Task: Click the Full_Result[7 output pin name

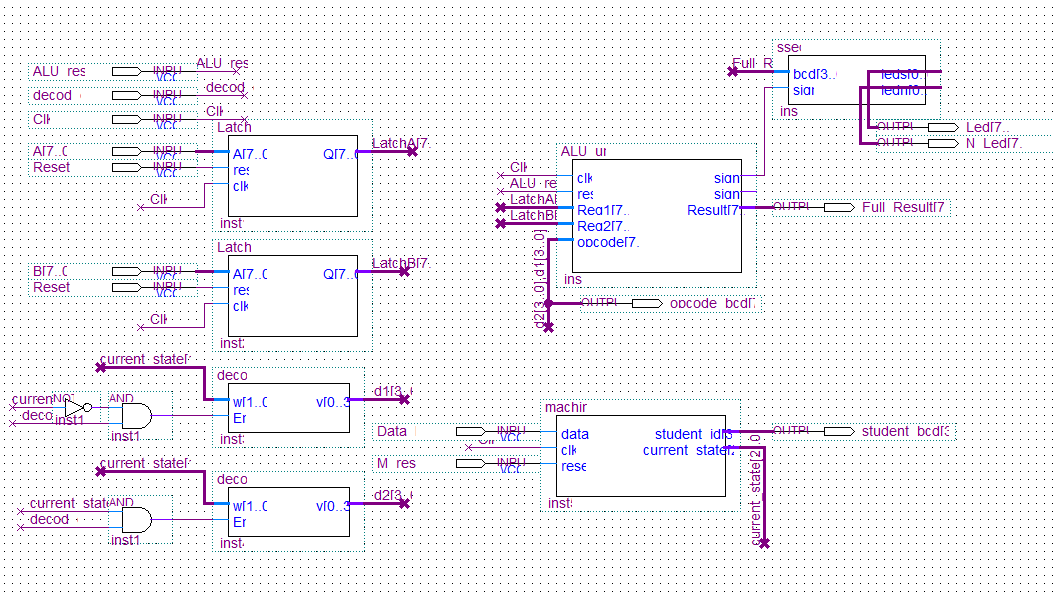Action: tap(903, 208)
